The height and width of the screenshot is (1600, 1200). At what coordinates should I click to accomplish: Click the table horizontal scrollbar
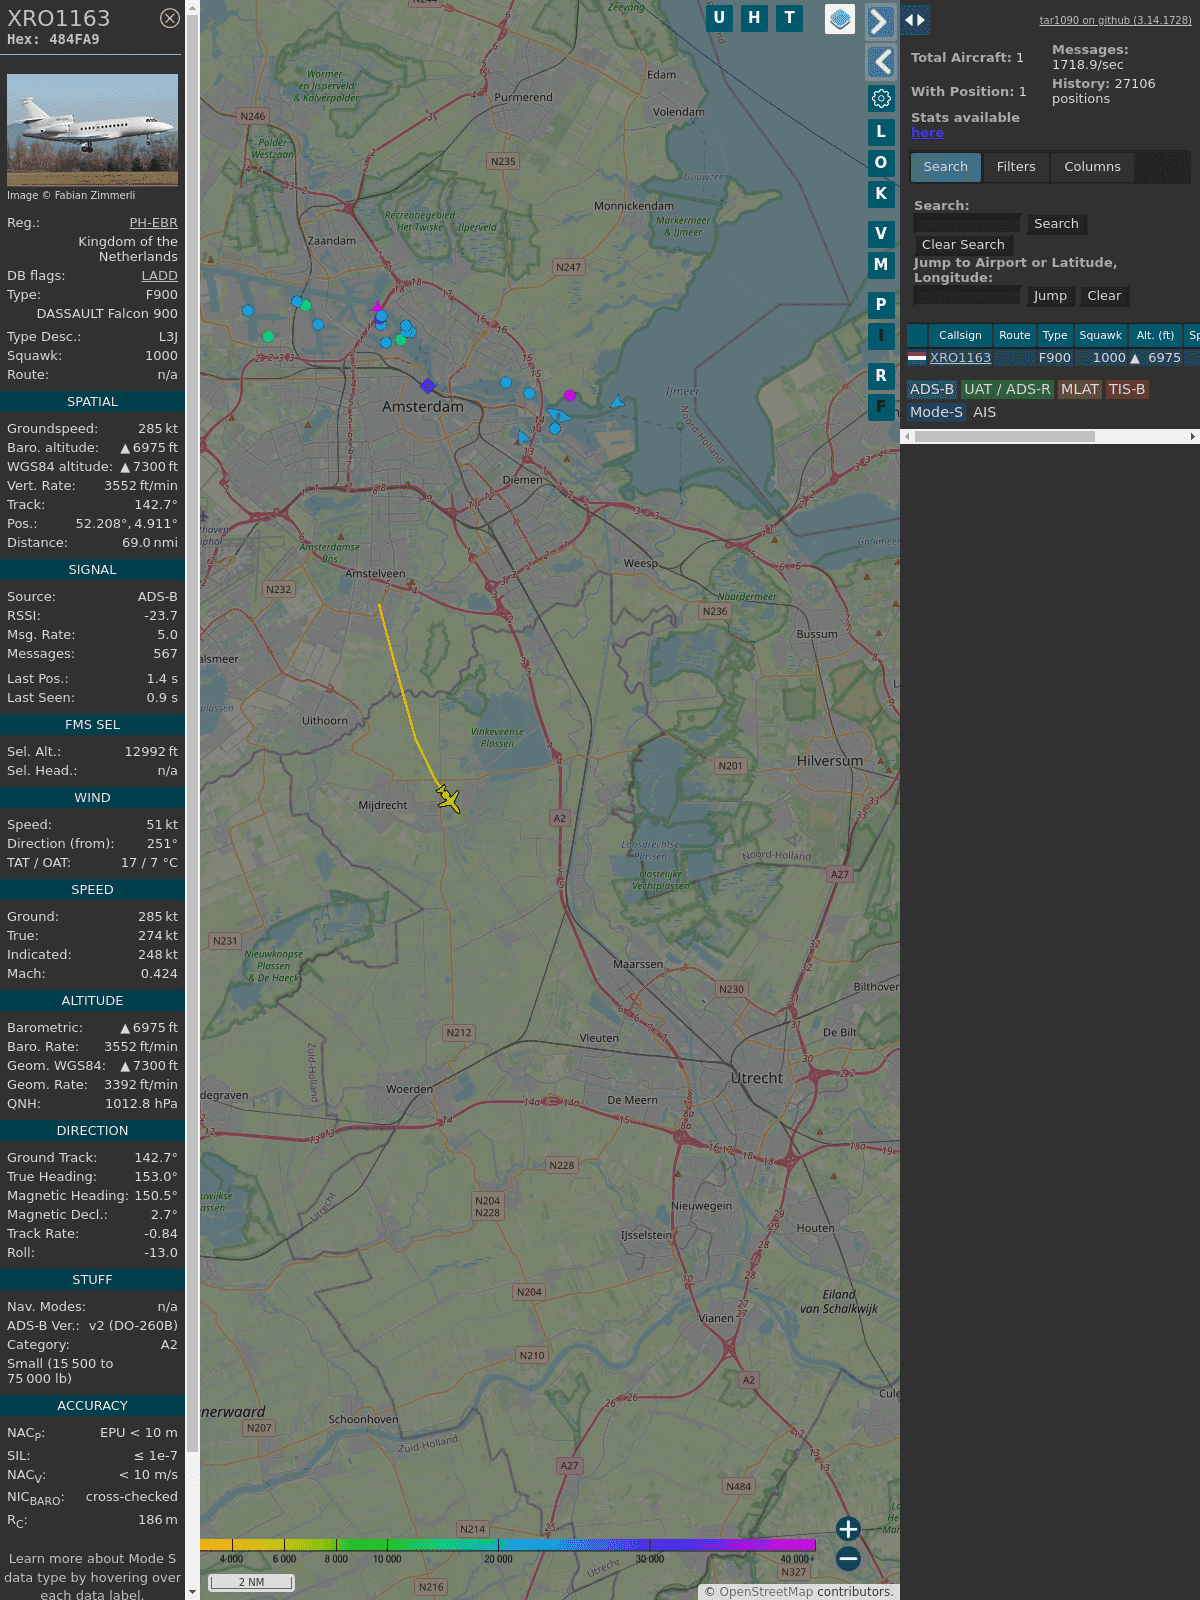point(1004,436)
